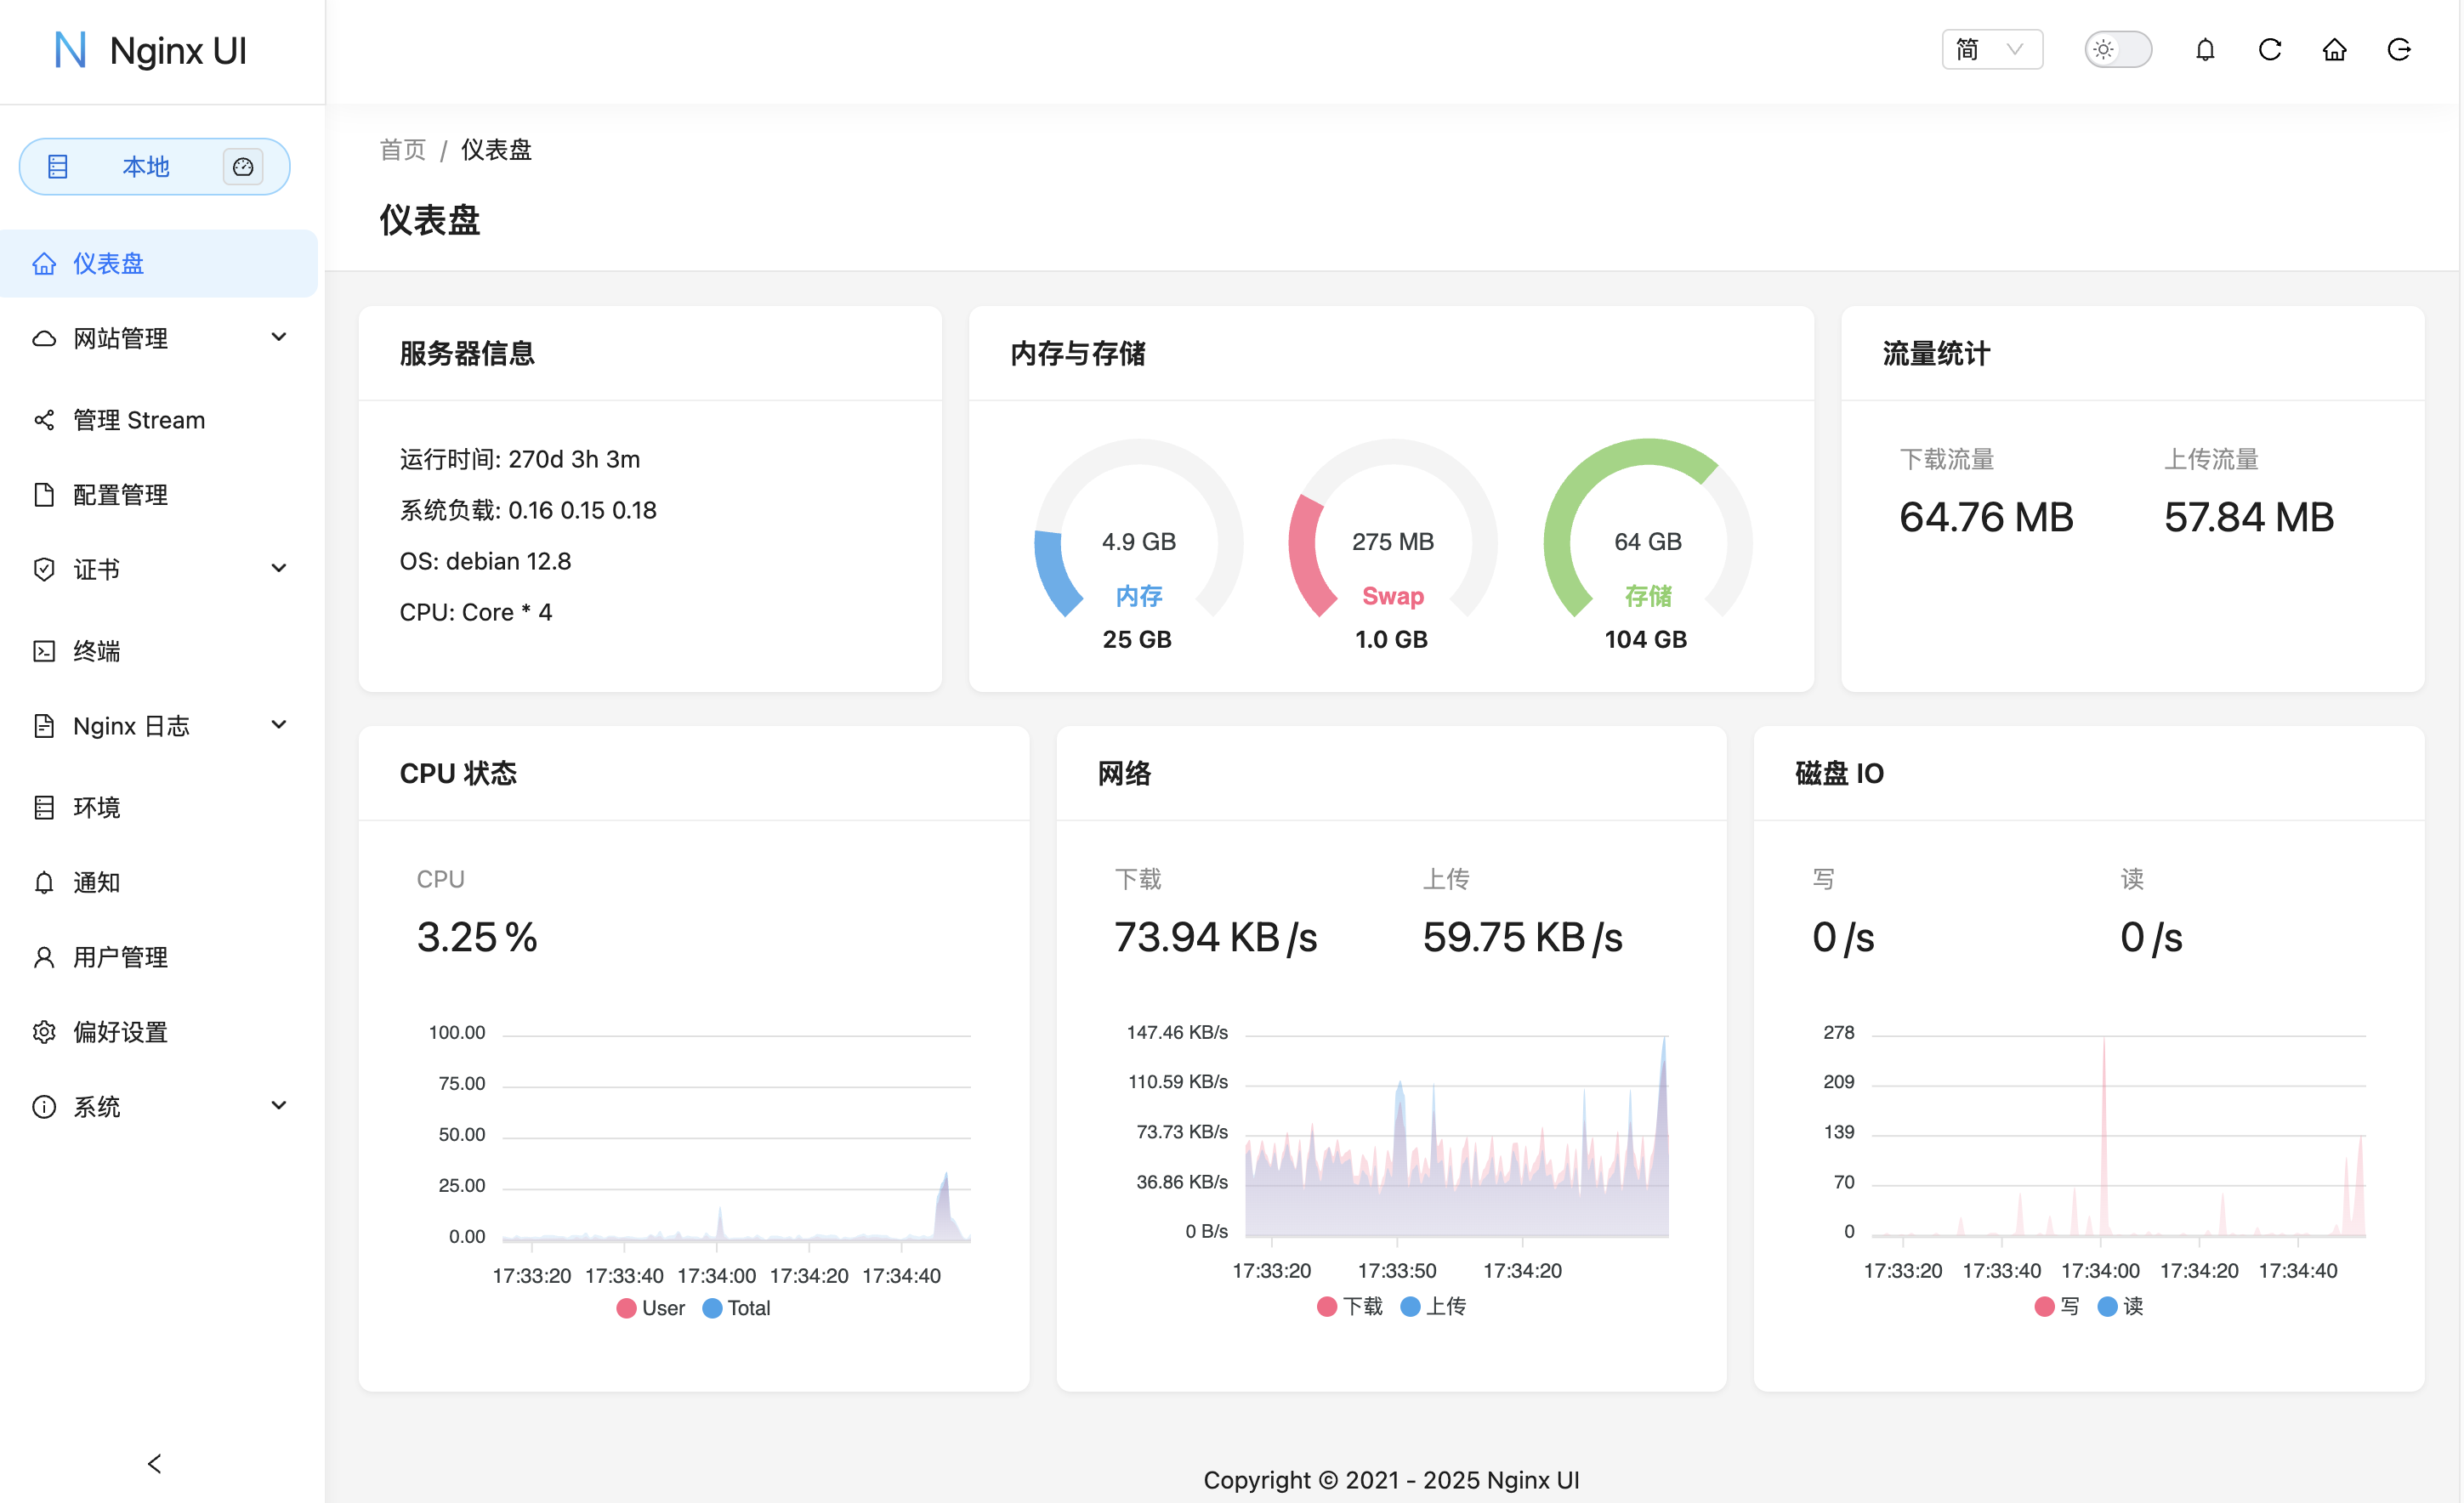Click the 仪表盘 breadcrumb item

tap(496, 150)
